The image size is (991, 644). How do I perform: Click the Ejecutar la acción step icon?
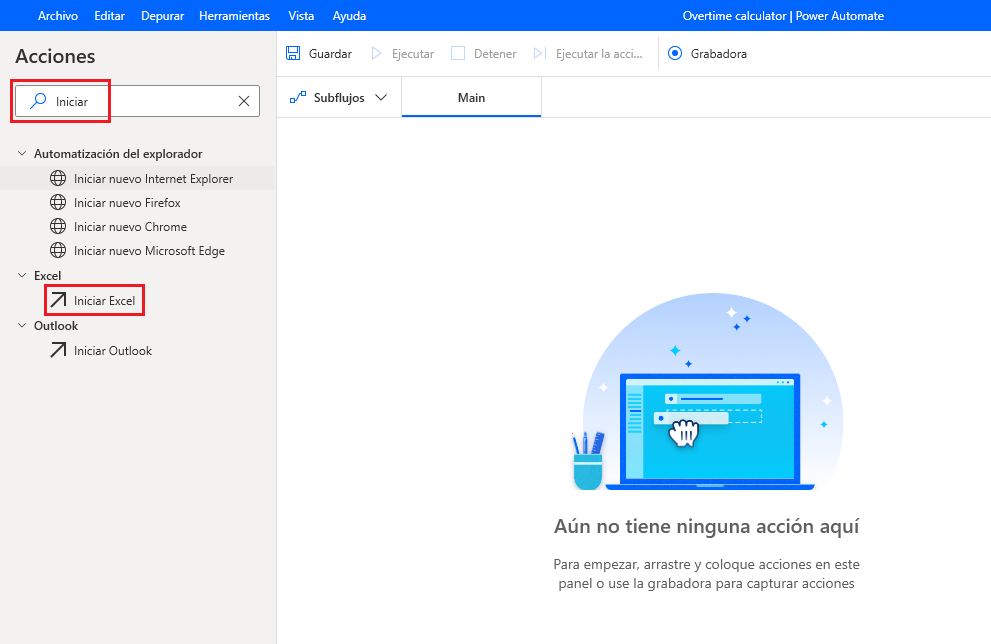(x=540, y=53)
